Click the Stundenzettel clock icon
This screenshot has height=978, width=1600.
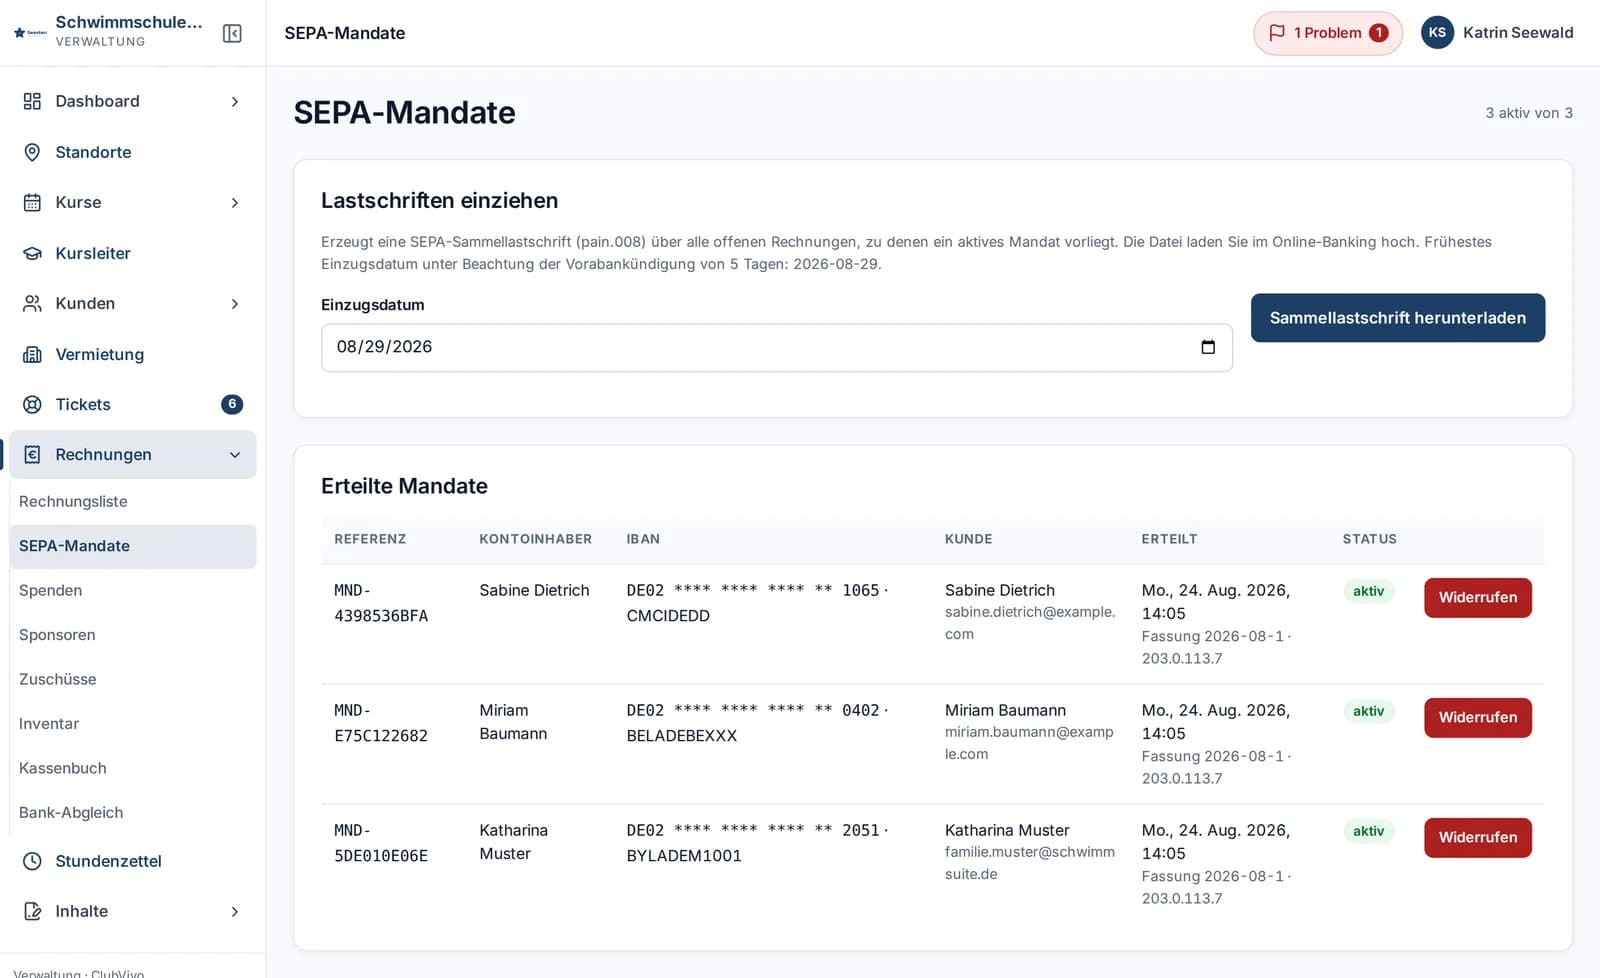[x=32, y=861]
